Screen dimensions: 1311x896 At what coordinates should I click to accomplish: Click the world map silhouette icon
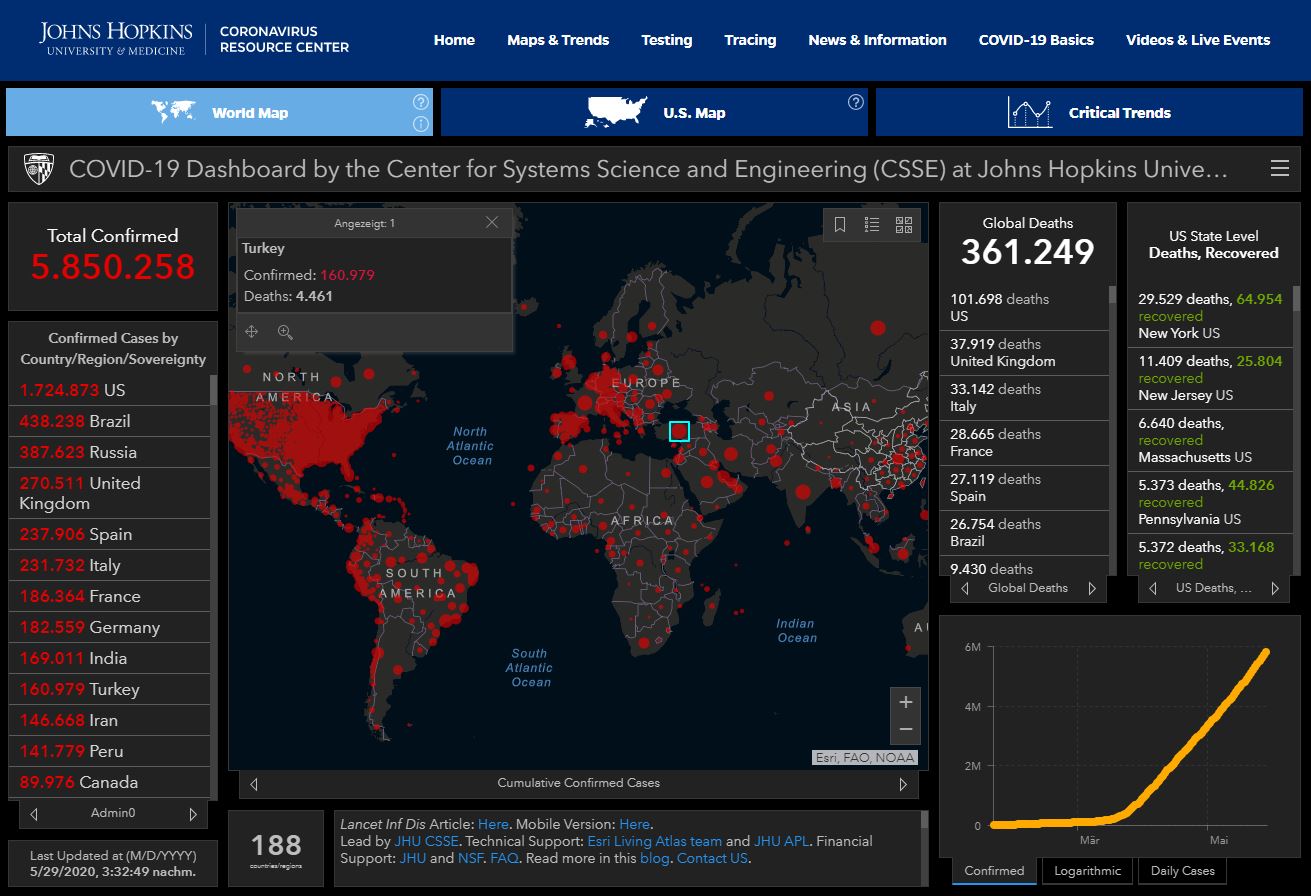point(173,112)
